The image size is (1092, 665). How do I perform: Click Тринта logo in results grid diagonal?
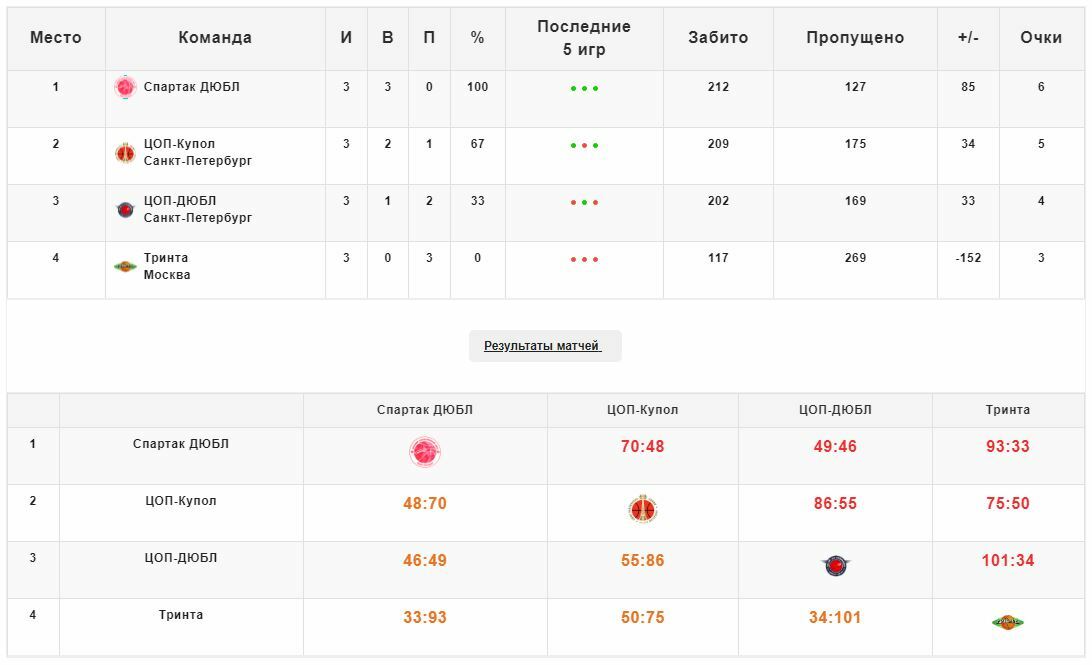pos(1008,622)
